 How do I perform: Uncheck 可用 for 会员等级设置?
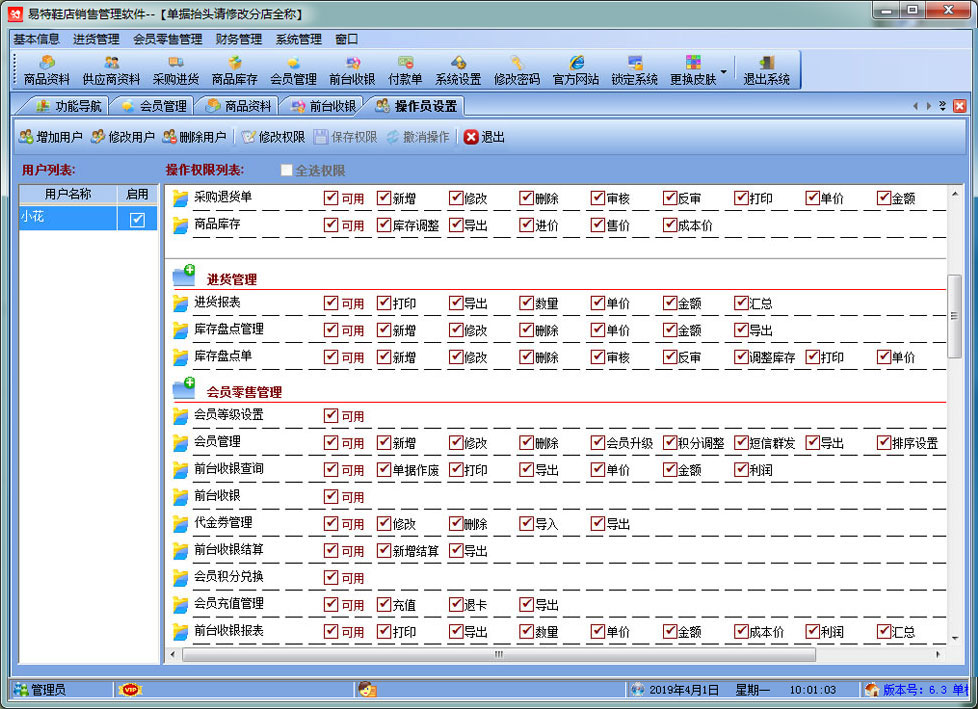click(331, 416)
